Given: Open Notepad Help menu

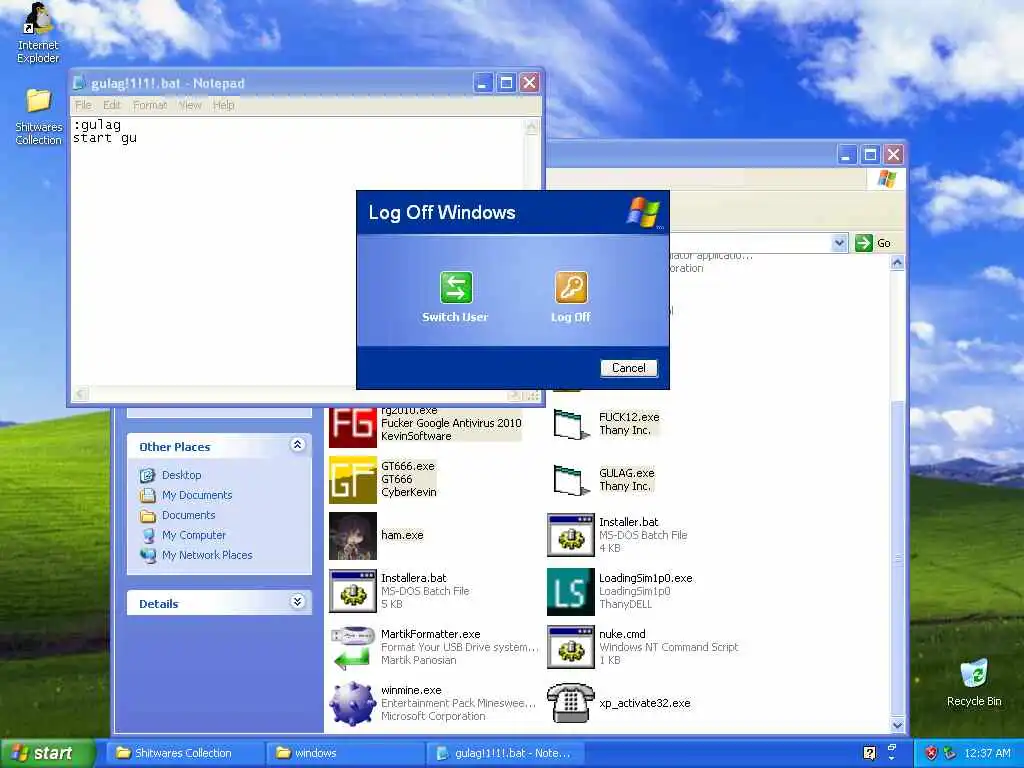Looking at the screenshot, I should coord(223,105).
